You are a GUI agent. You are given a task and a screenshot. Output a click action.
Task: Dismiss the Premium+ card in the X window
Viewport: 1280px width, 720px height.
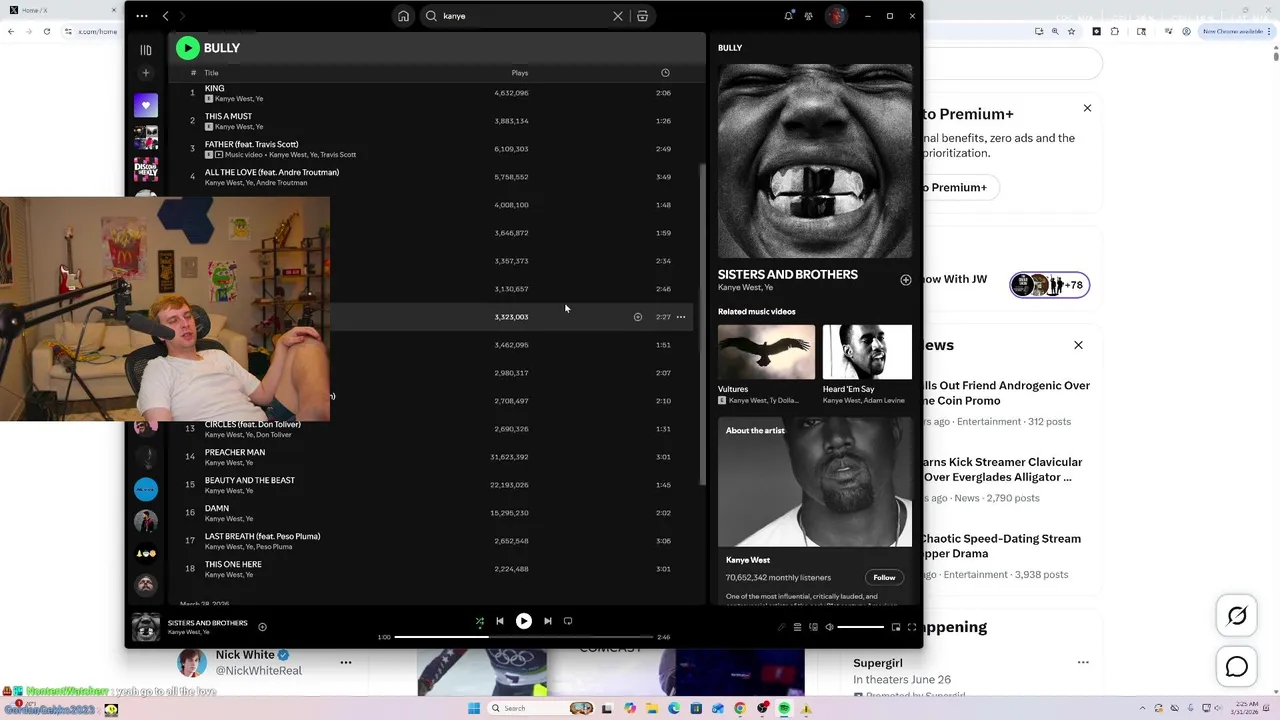tap(1087, 108)
